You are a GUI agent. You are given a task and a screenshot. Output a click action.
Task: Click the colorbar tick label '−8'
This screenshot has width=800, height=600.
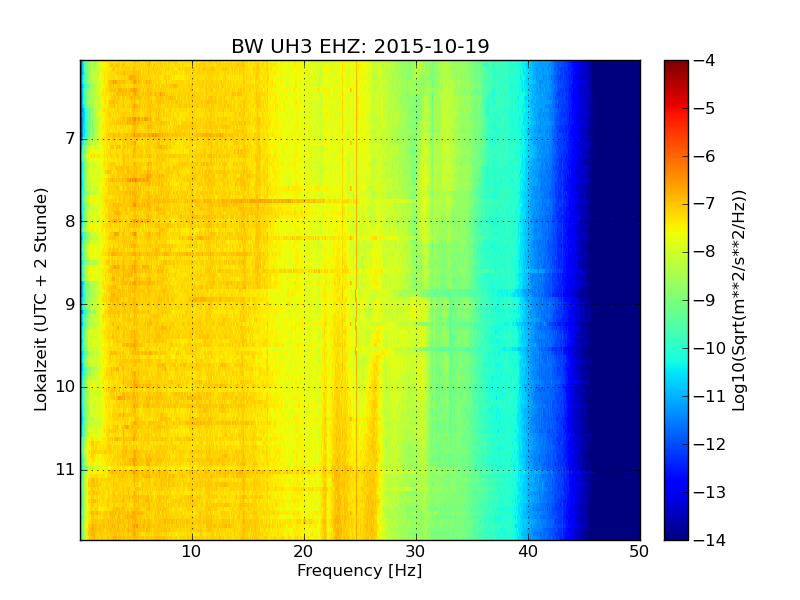[x=705, y=252]
